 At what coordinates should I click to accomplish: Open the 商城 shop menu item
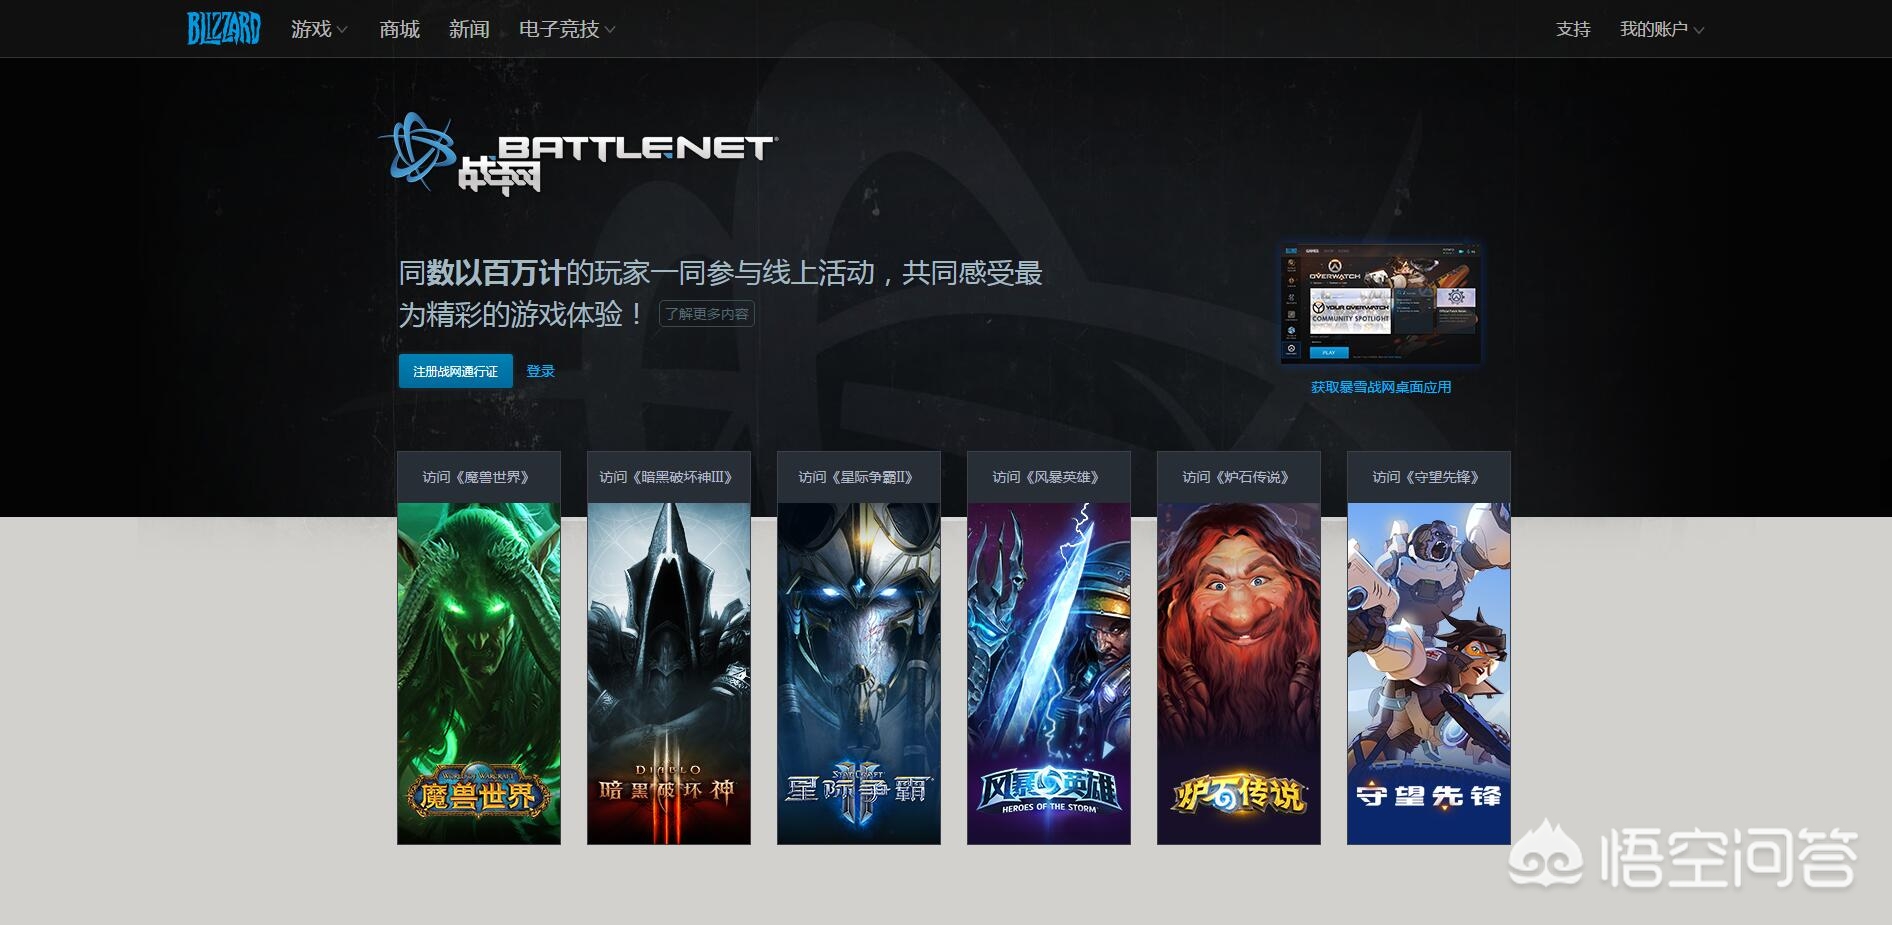tap(399, 29)
